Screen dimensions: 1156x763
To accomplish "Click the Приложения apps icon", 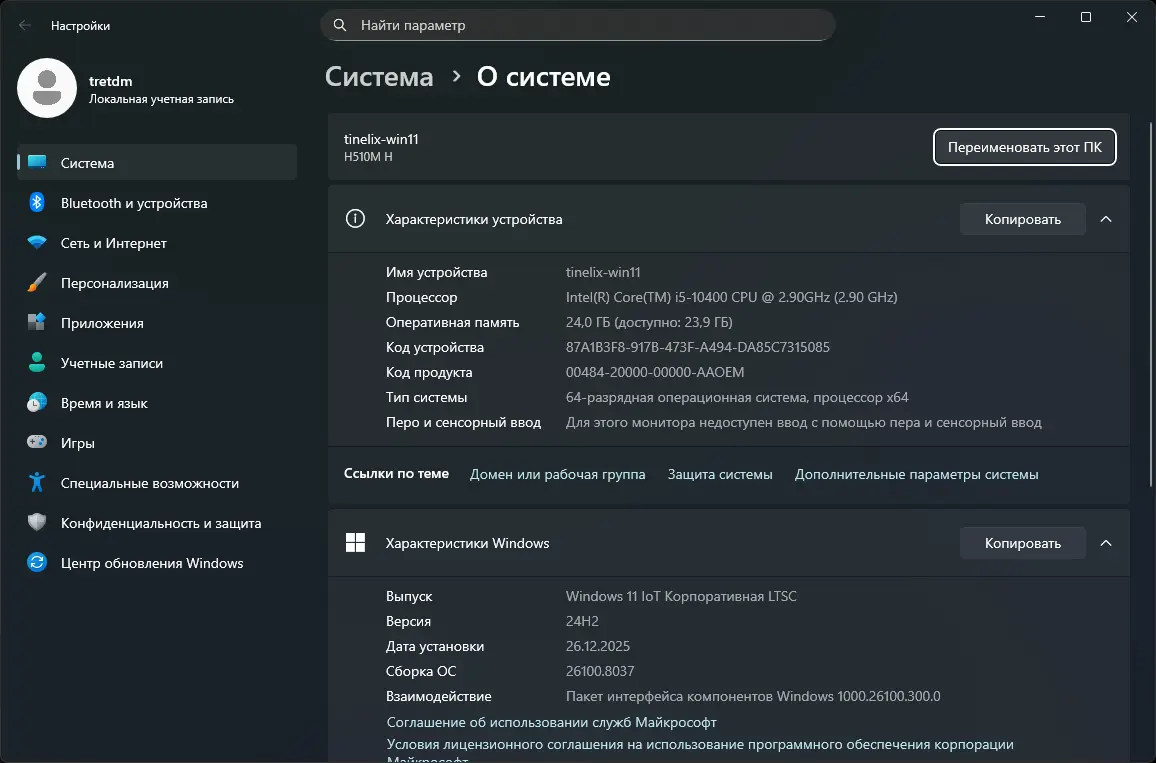I will pos(37,322).
